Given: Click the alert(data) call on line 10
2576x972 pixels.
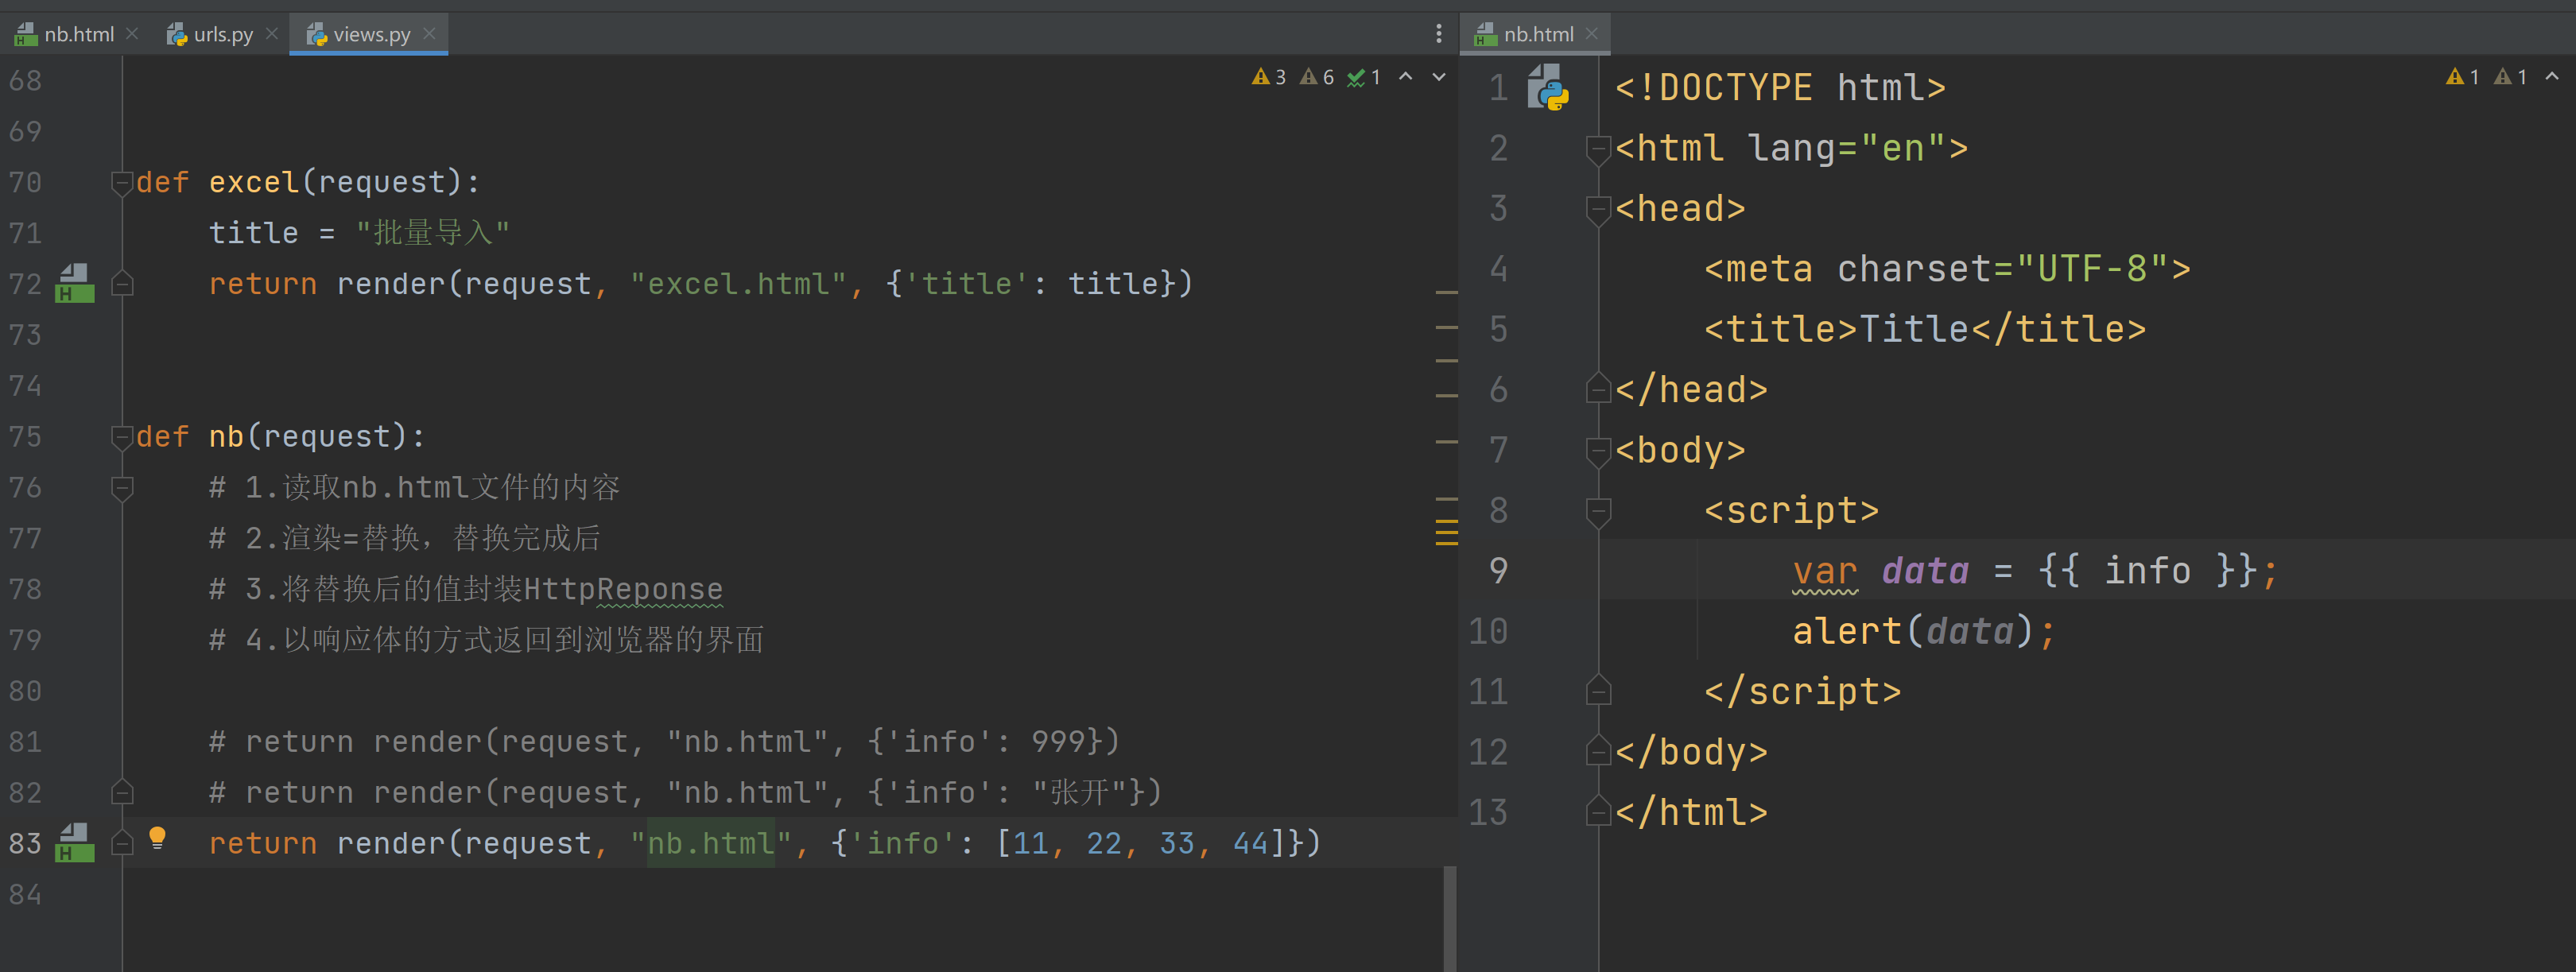Looking at the screenshot, I should pyautogui.click(x=1913, y=631).
